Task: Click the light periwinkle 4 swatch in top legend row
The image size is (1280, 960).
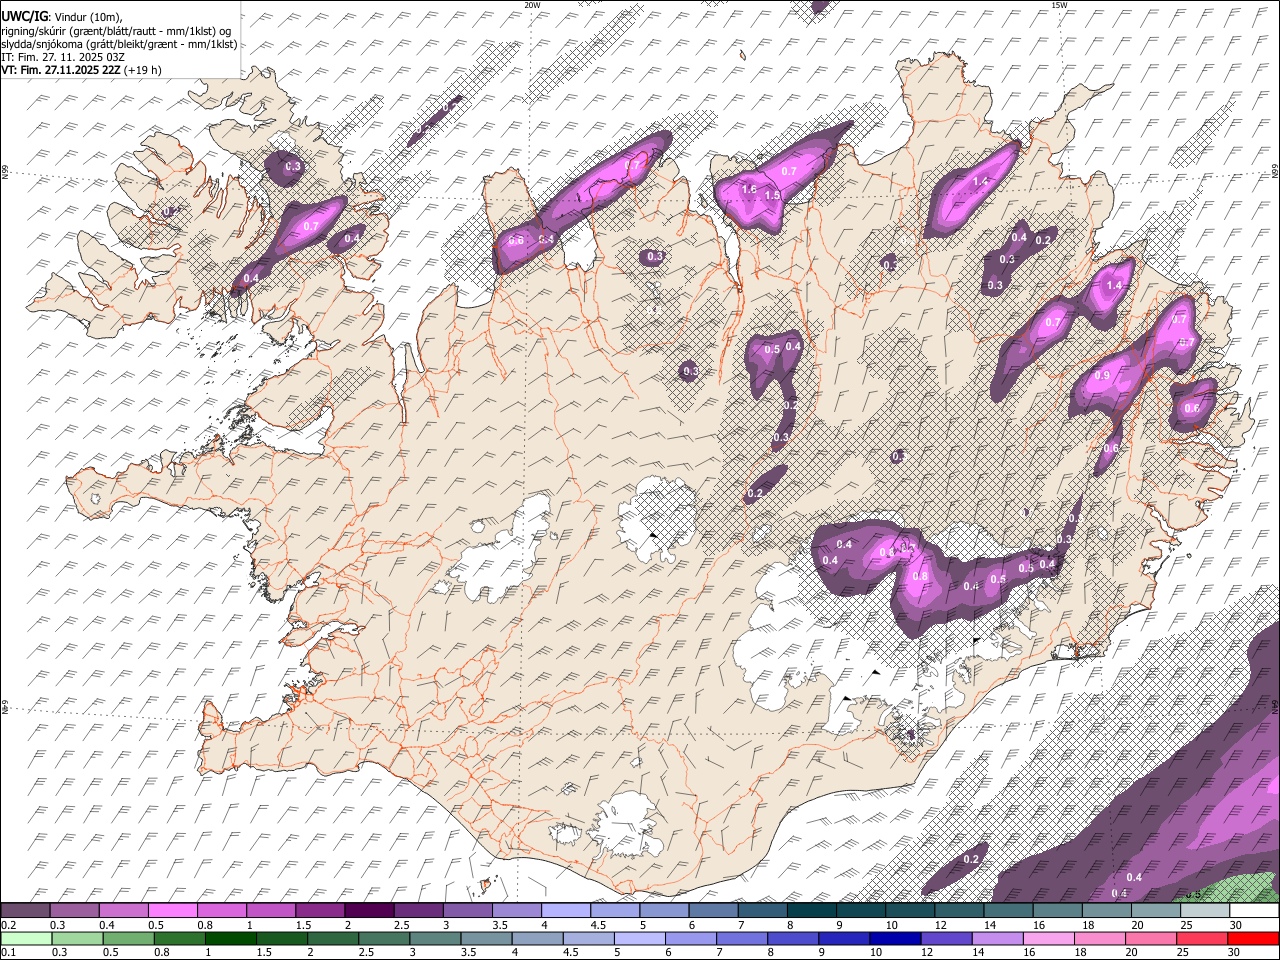Action: 565,911
